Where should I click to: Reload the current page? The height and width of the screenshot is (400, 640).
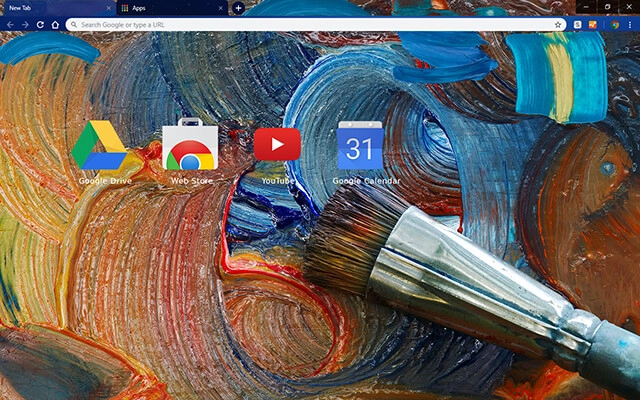40,25
